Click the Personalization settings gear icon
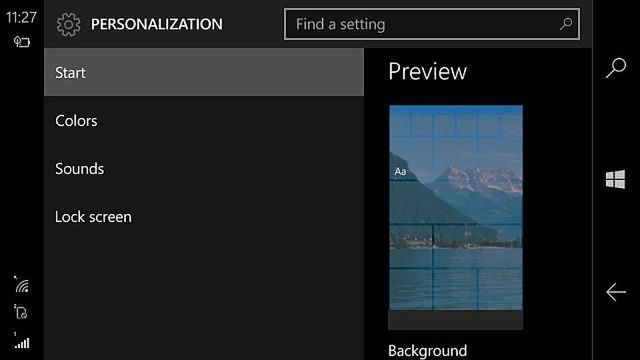Screen dimensions: 640x360 click(69, 24)
